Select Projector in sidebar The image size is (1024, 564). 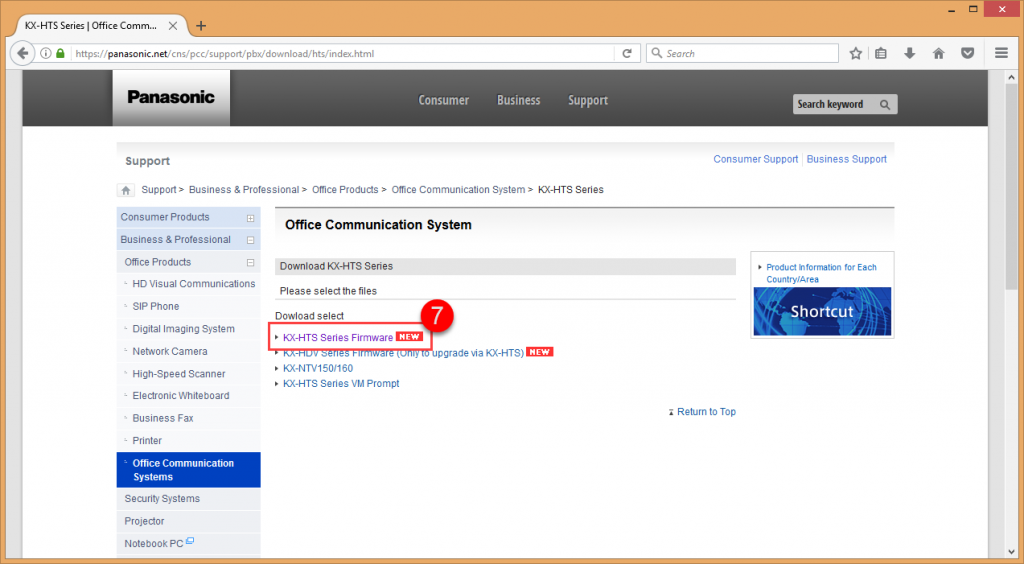click(144, 522)
